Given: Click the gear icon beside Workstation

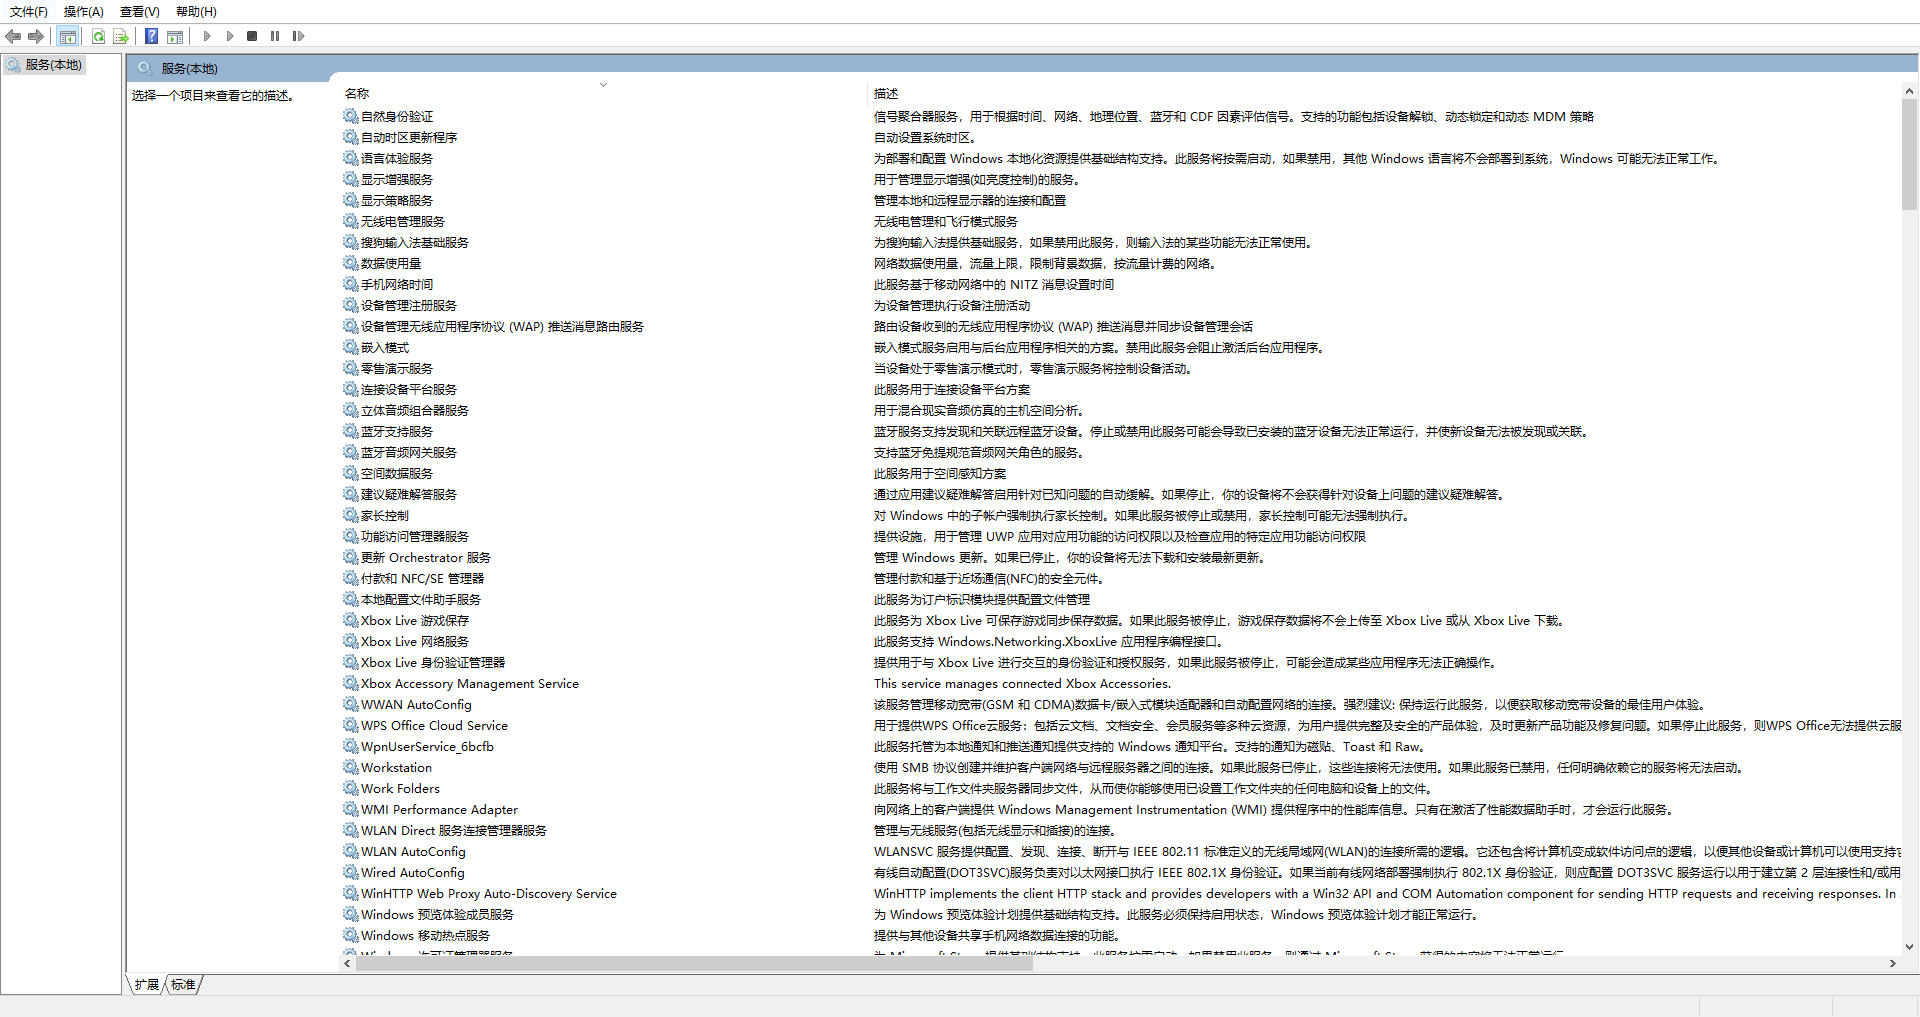Looking at the screenshot, I should point(351,767).
